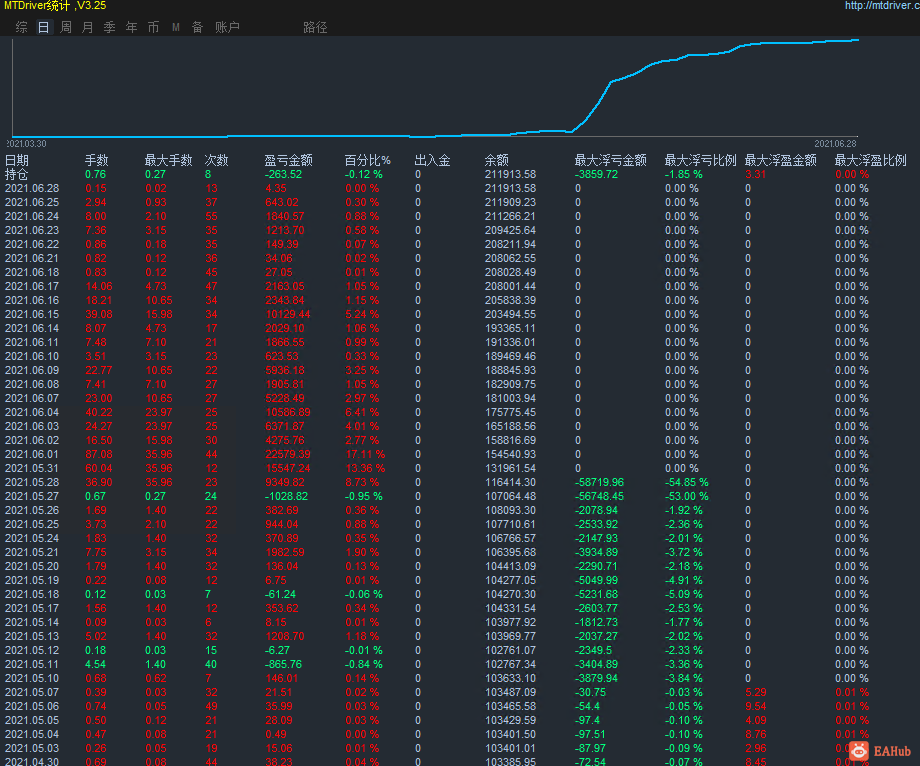920x766 pixels.
Task: Select the 2021.06.15 date row
Action: coord(32,314)
